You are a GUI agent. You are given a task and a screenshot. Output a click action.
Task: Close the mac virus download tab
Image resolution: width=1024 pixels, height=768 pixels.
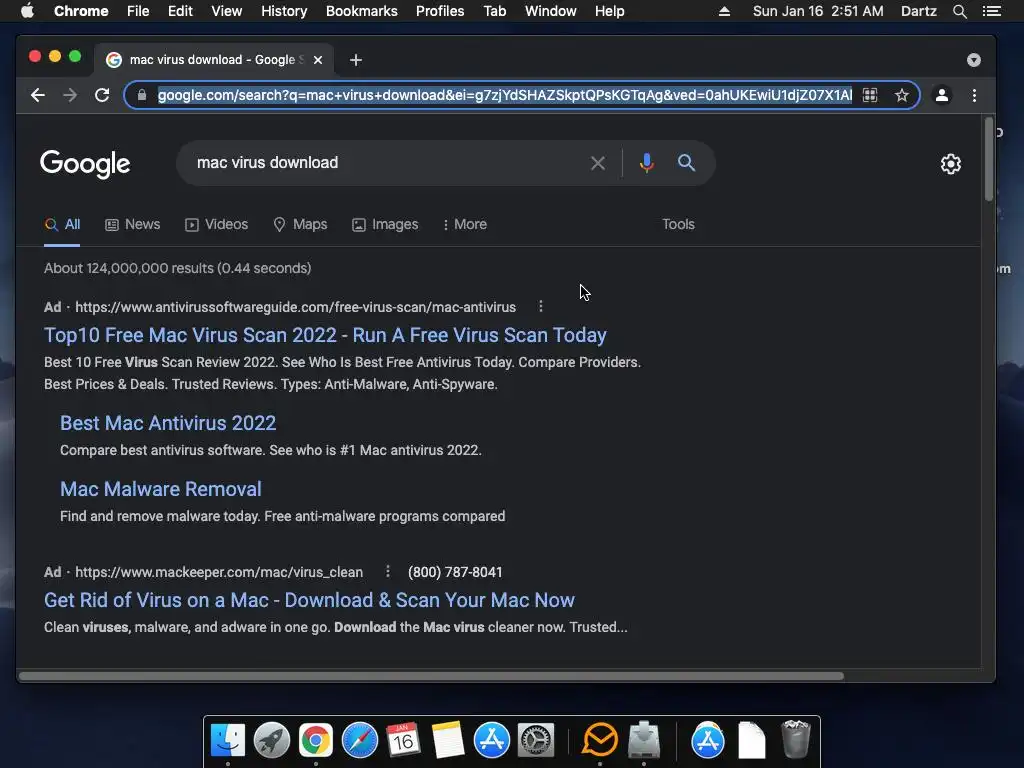click(x=318, y=60)
